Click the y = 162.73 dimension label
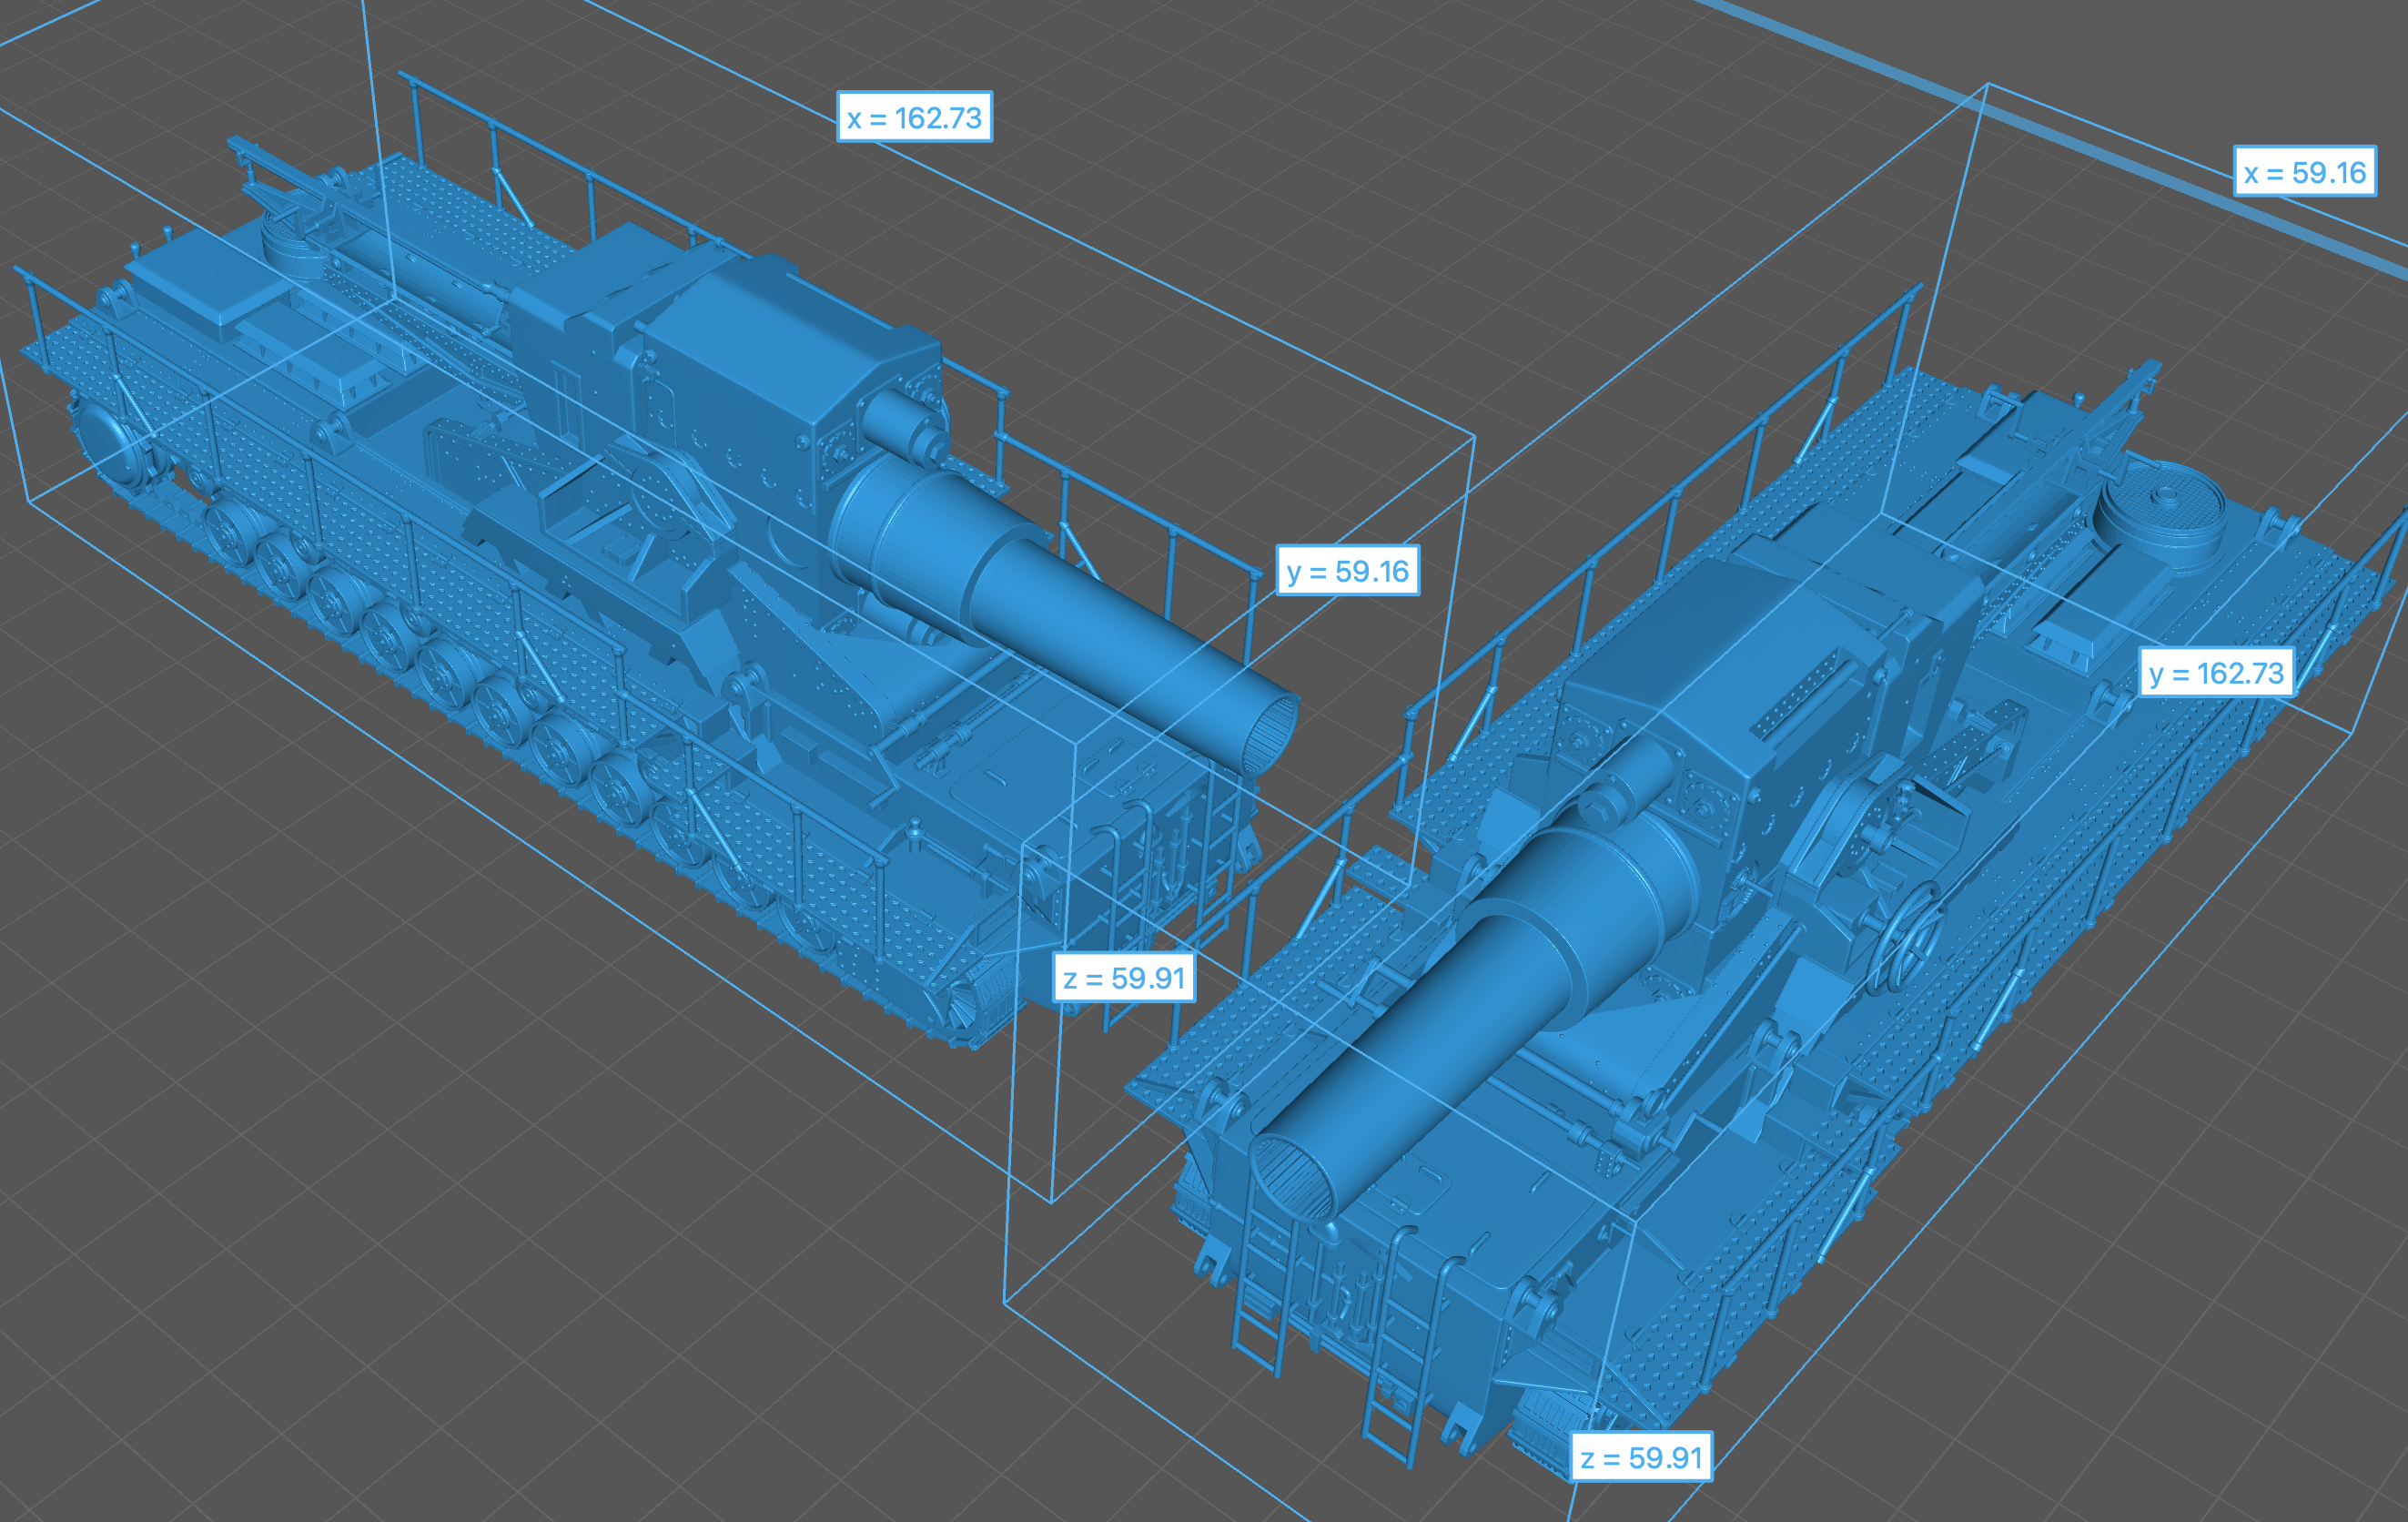This screenshot has width=2408, height=1522. click(x=2216, y=672)
